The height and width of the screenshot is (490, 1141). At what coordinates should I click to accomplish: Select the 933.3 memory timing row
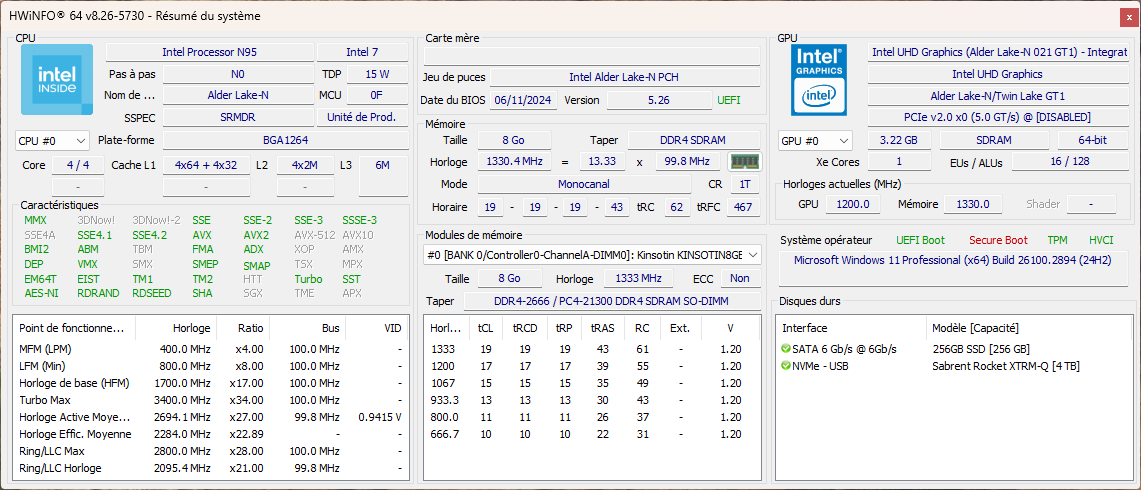[592, 400]
